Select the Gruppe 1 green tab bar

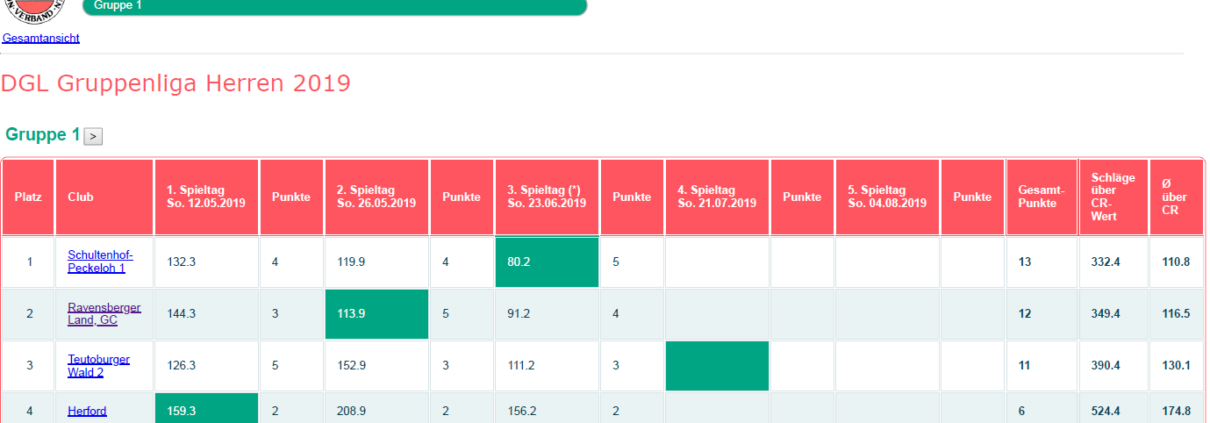335,7
